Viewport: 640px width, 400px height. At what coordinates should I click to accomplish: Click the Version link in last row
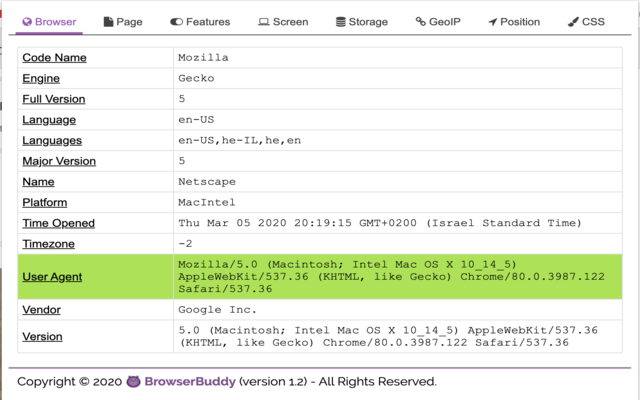click(x=42, y=336)
